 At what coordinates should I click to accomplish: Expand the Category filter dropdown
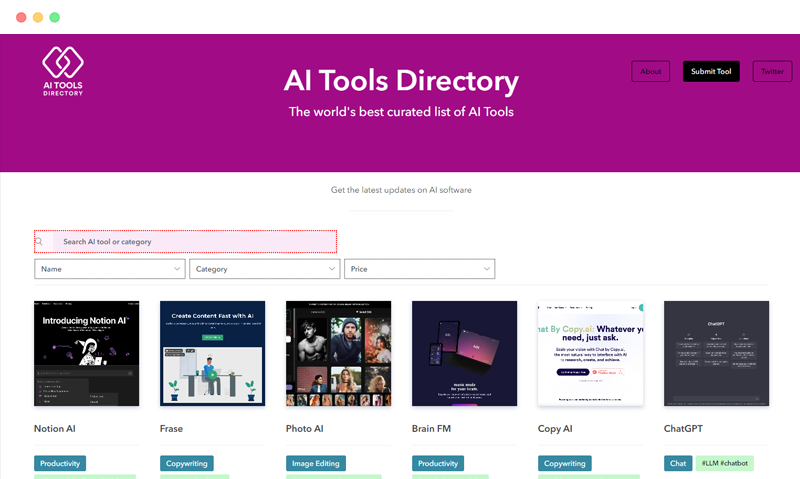click(264, 269)
